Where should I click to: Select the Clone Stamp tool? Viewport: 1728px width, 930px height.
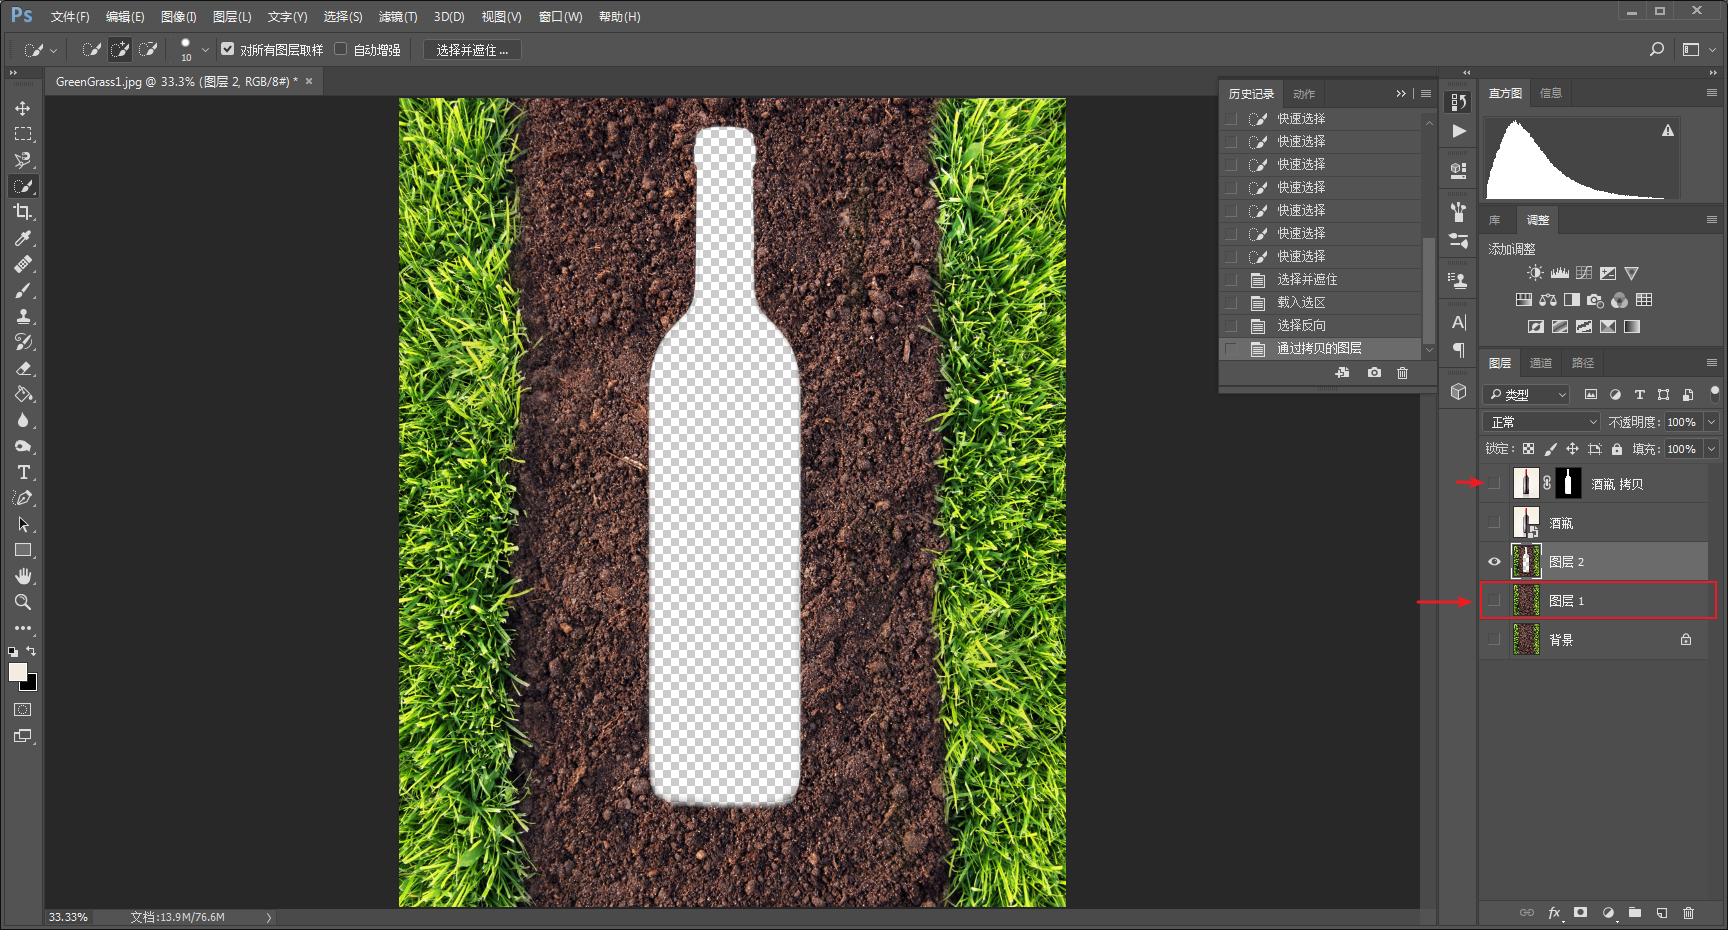point(23,316)
